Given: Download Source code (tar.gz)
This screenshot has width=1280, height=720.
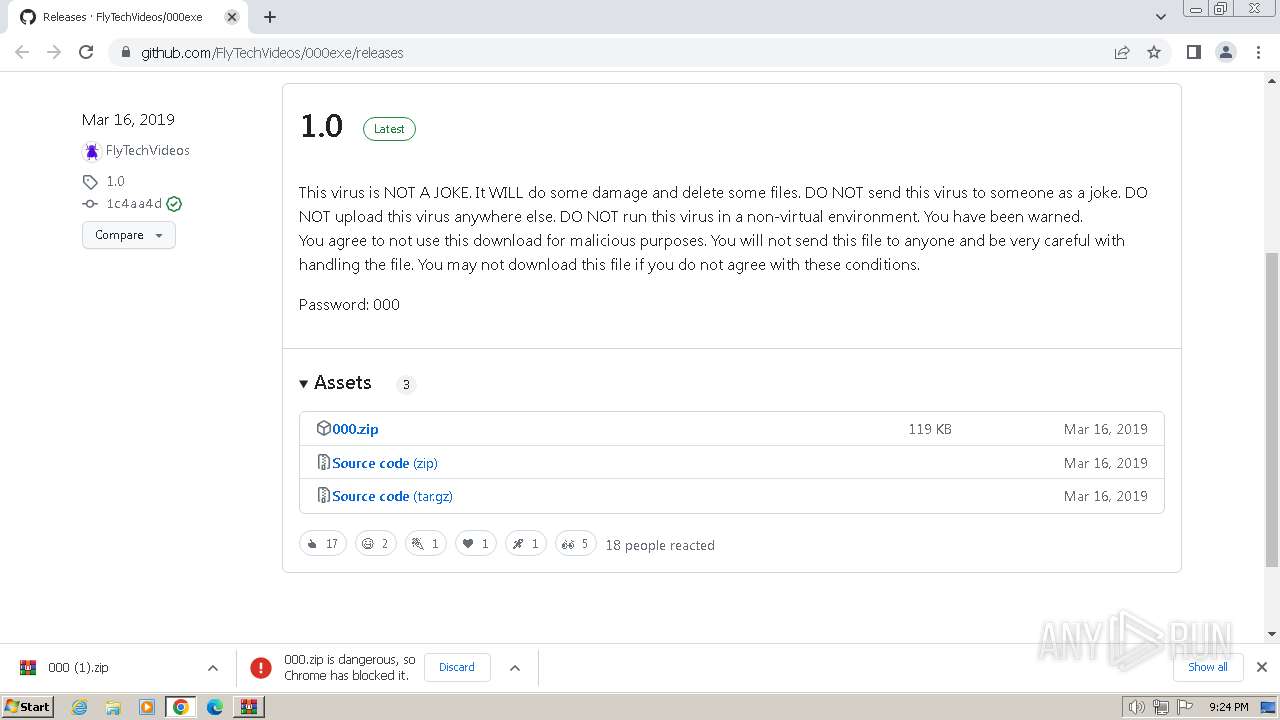Looking at the screenshot, I should pos(393,496).
